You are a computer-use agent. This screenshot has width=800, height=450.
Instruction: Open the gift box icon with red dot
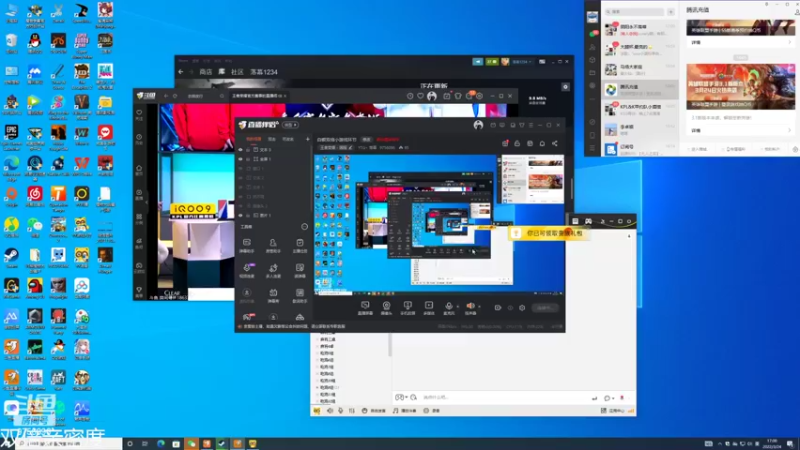click(x=505, y=143)
